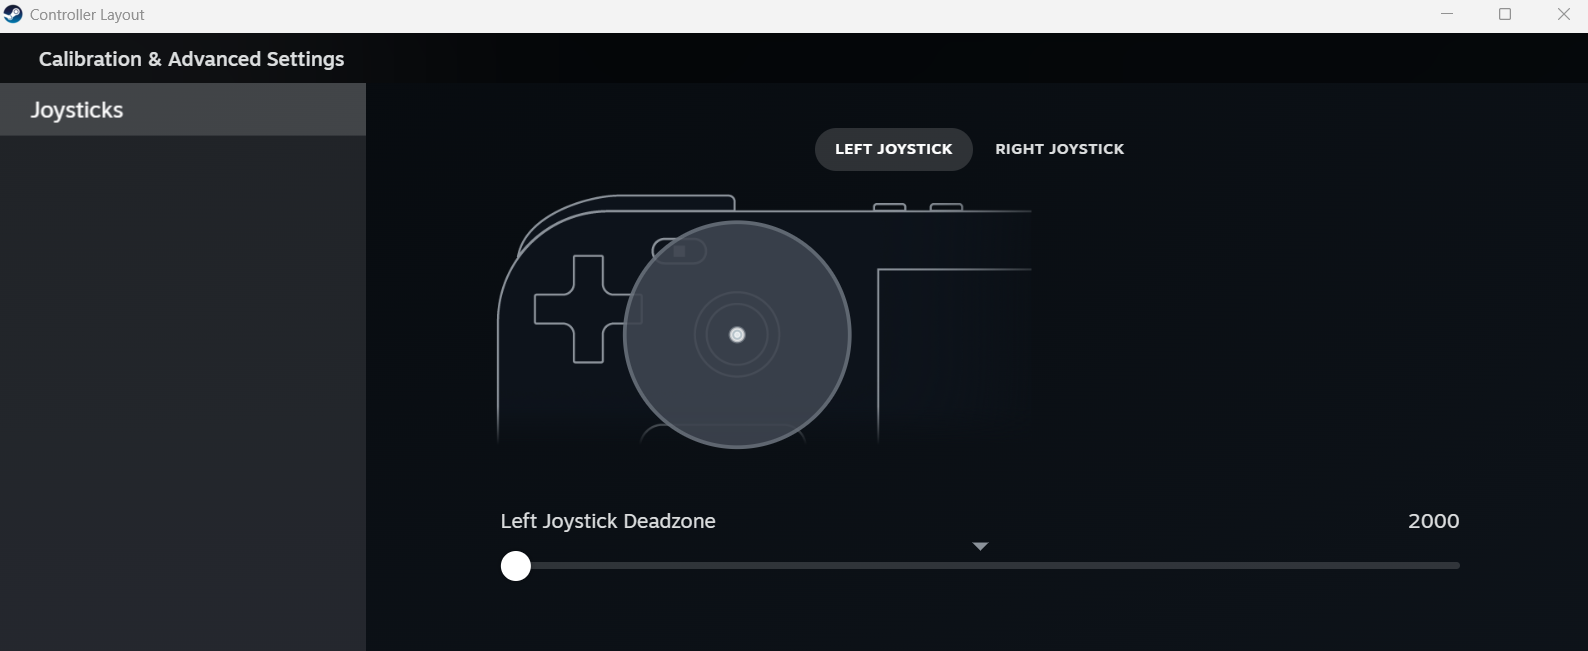
Task: Click the small rounded button above the joystick
Action: pos(678,251)
